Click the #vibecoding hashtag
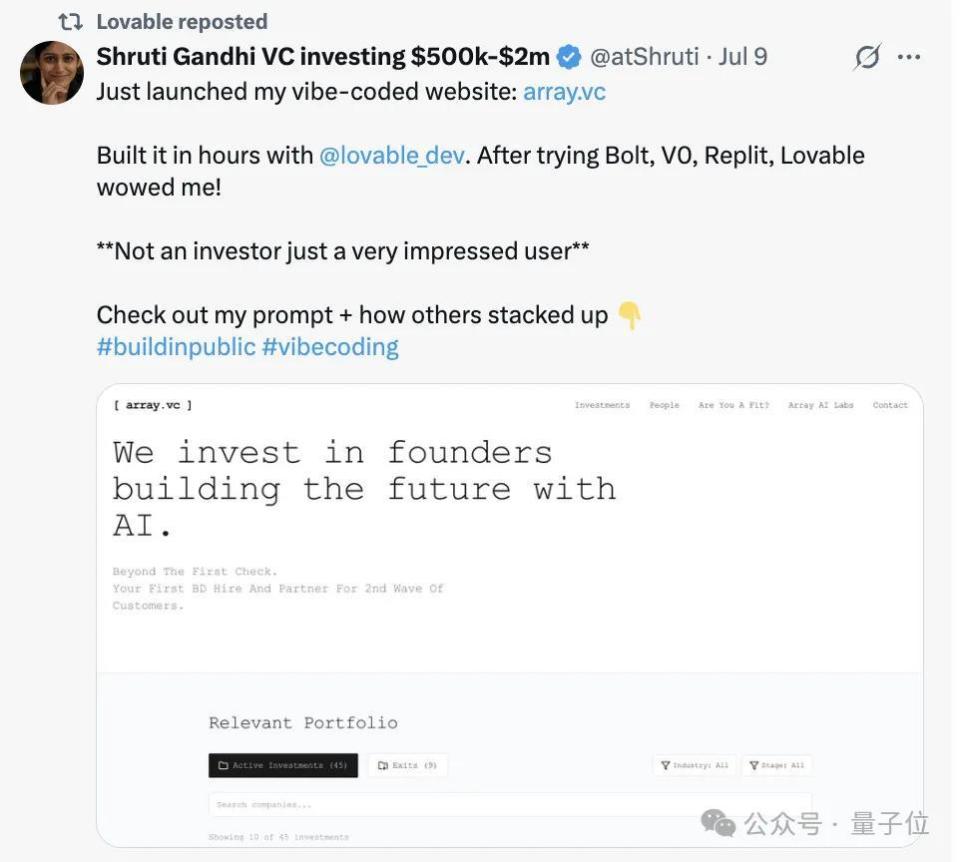This screenshot has height=862, width=960. [330, 347]
